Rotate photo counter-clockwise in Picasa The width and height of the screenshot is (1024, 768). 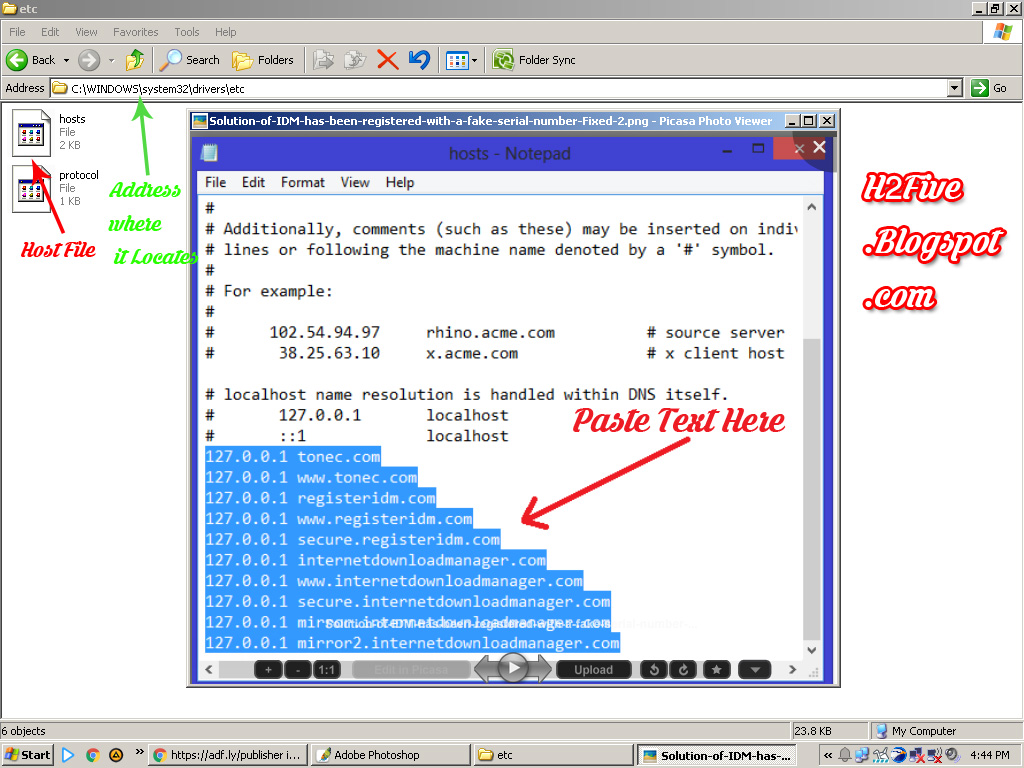pos(654,669)
